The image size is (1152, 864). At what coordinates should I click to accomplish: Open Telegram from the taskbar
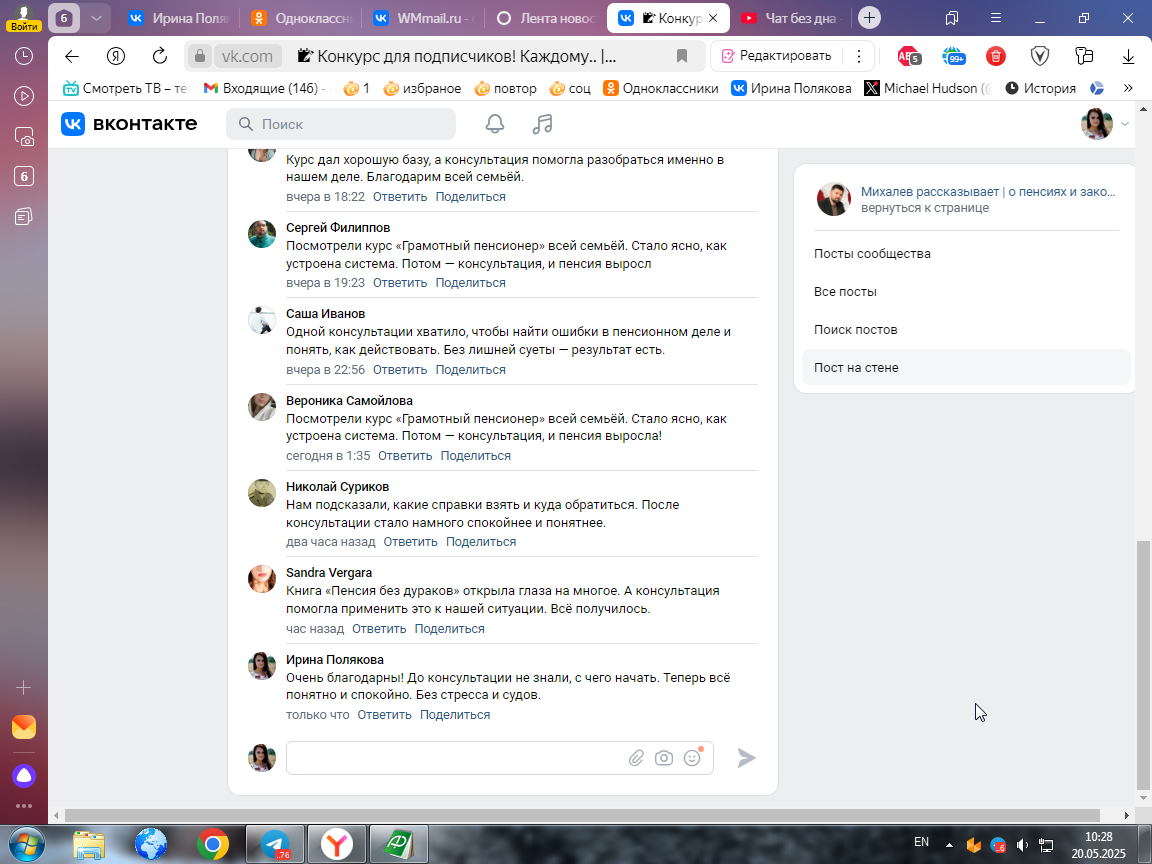[276, 844]
